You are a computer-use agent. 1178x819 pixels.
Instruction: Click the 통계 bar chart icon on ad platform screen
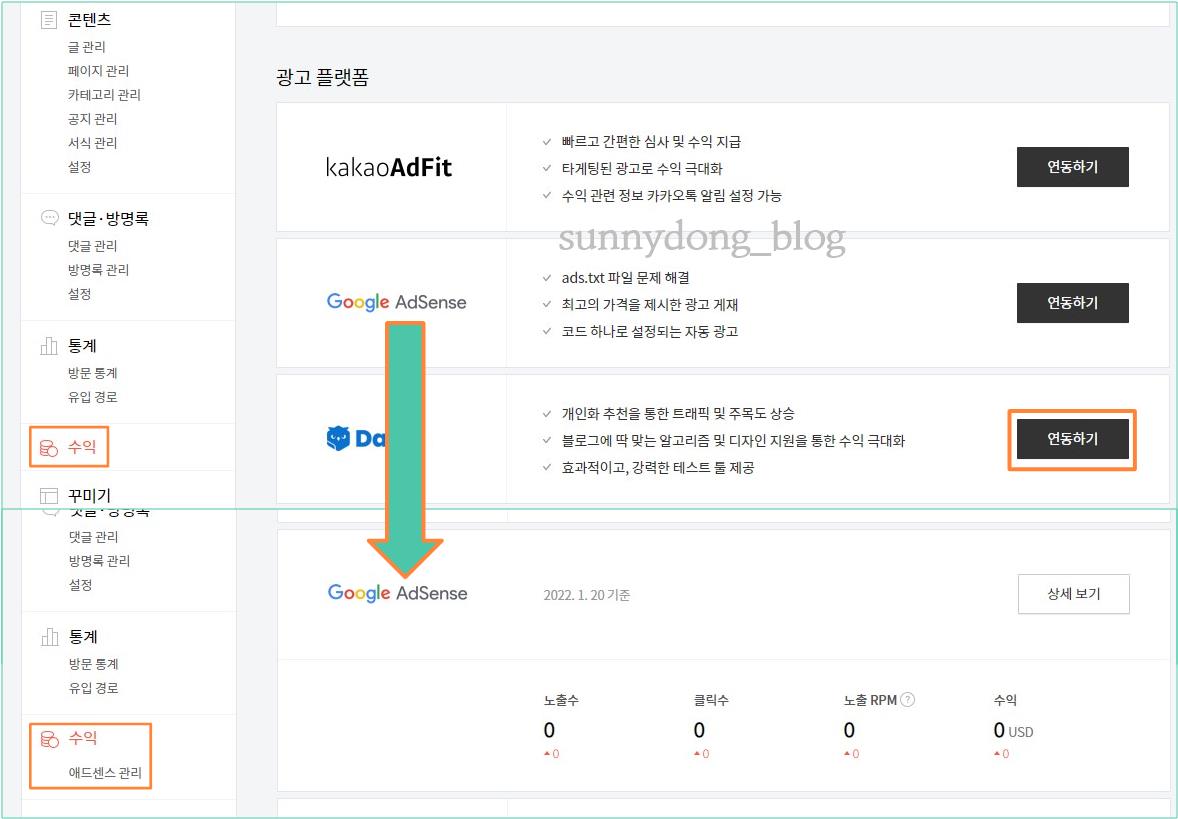[x=49, y=346]
